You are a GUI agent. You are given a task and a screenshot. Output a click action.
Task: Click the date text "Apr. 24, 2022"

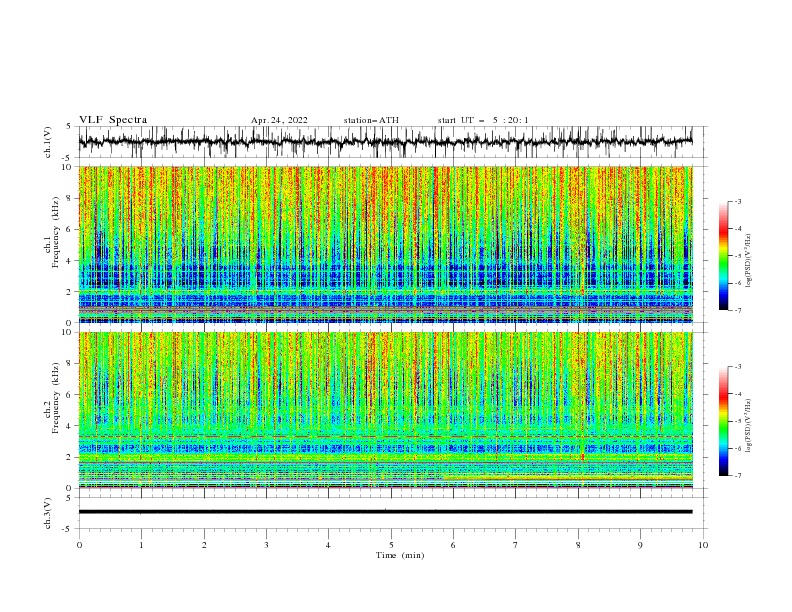pos(279,120)
